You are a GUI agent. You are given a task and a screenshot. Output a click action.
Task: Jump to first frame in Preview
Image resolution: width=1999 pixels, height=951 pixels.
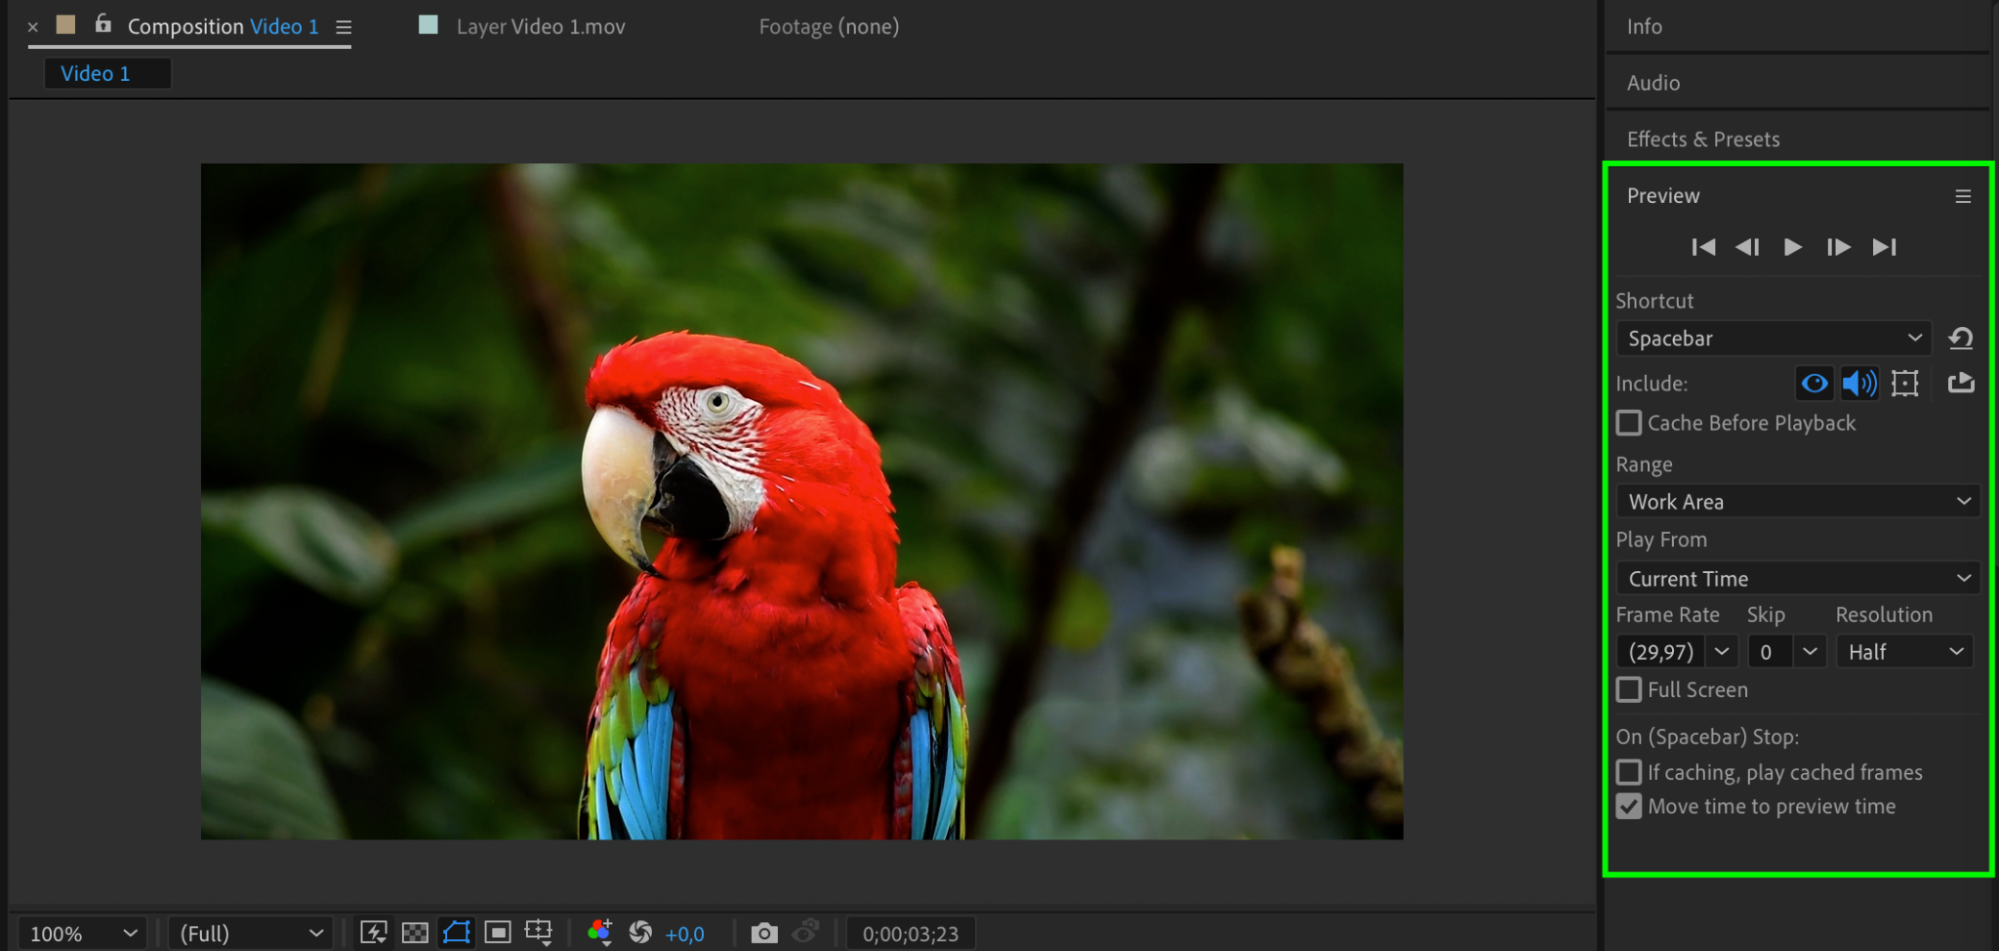coord(1703,247)
